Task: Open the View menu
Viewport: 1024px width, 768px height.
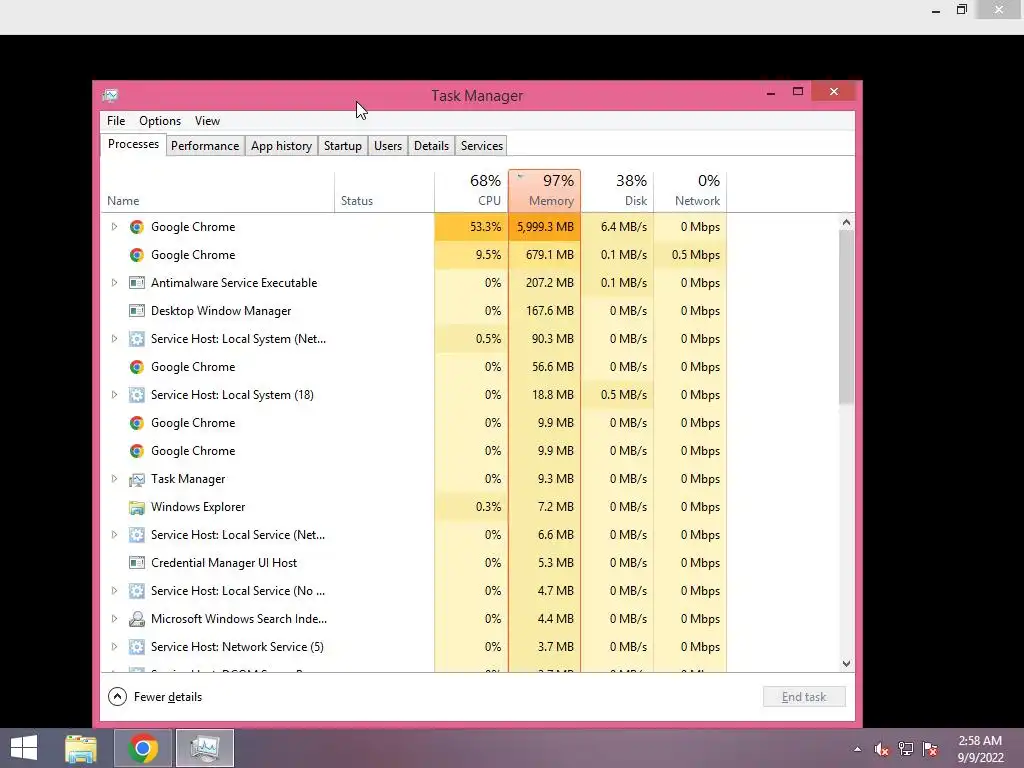Action: point(207,121)
